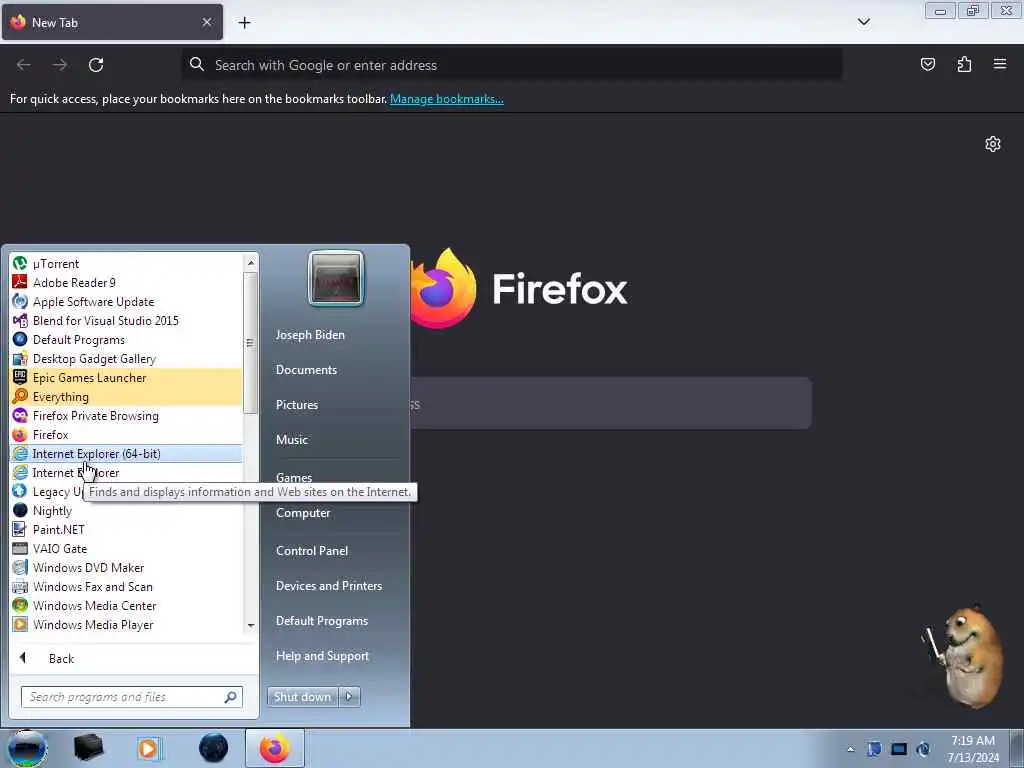Open Windows Fax and Scan

click(126, 586)
